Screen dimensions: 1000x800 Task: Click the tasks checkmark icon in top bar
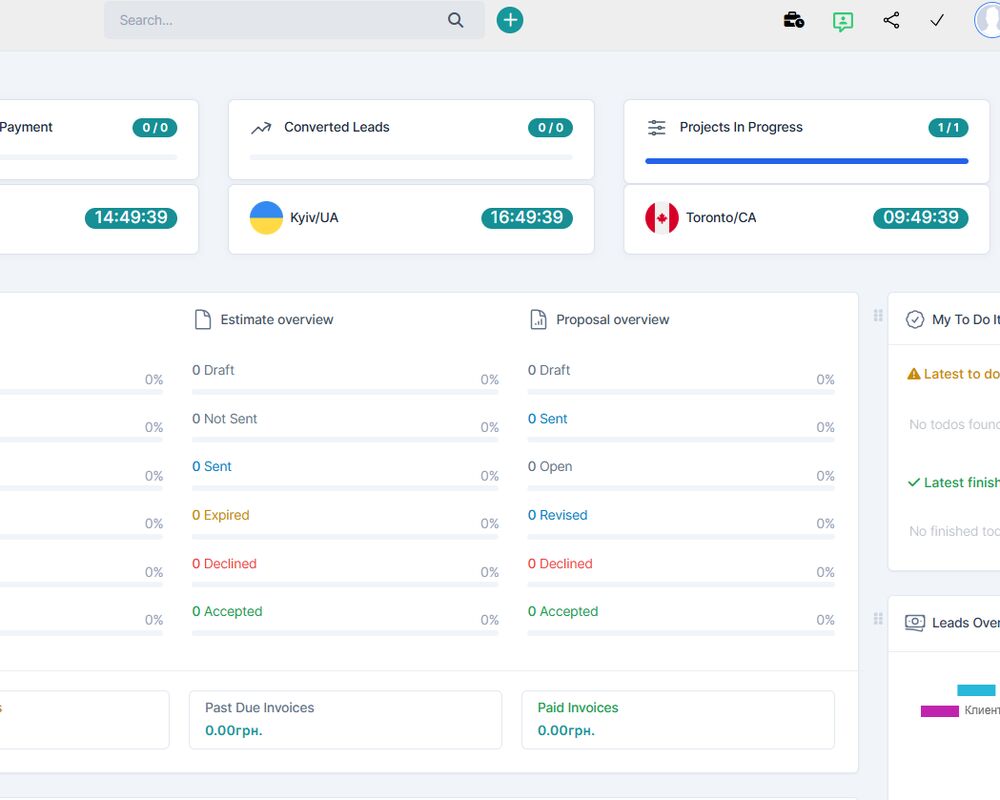click(936, 19)
